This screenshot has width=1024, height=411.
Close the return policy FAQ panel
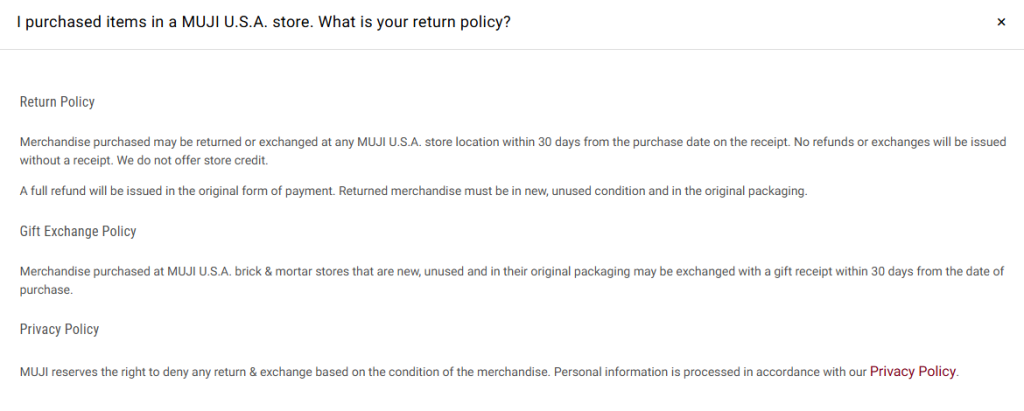point(1001,22)
